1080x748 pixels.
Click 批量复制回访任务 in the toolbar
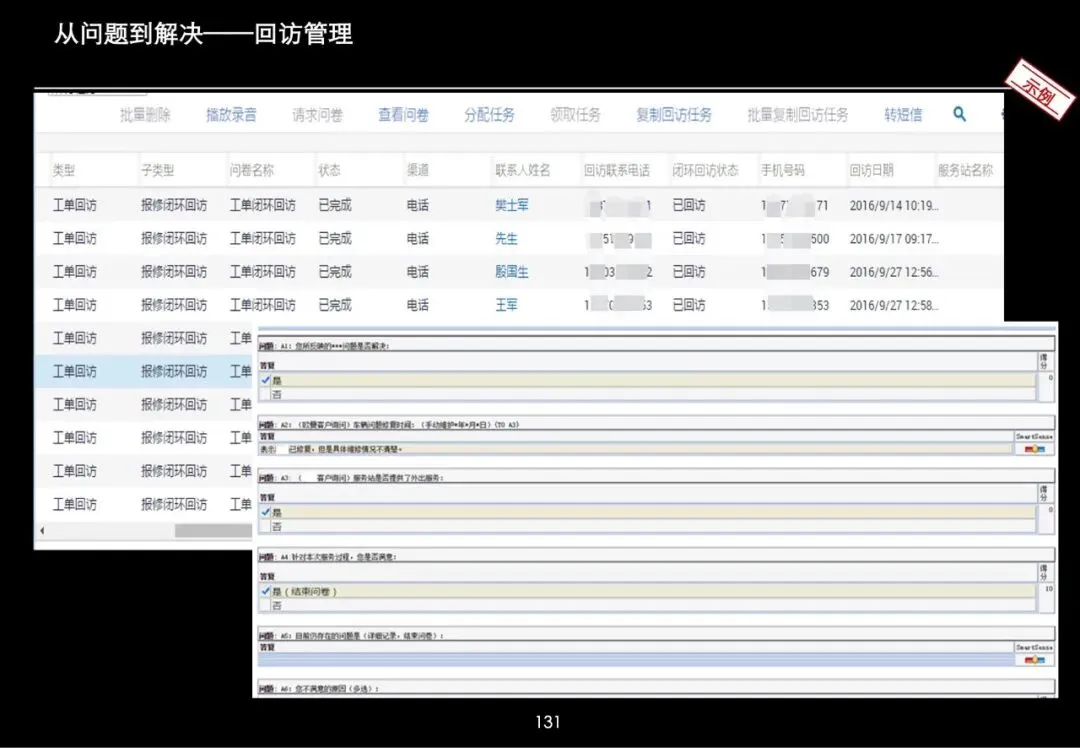(798, 115)
